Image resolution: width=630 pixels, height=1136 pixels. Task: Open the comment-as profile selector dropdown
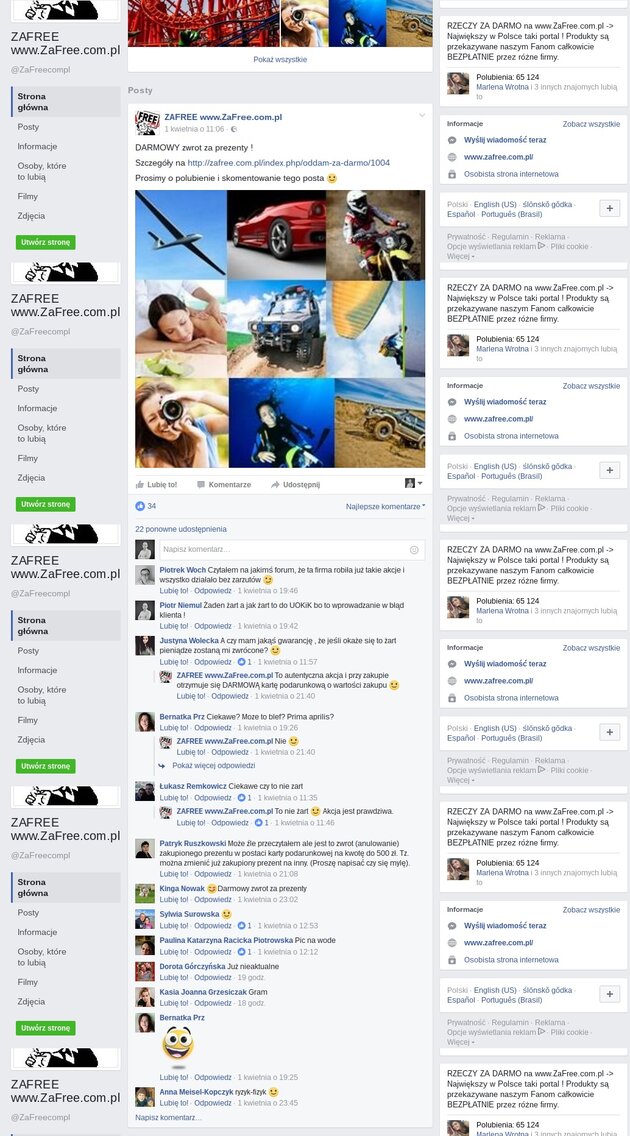point(413,483)
